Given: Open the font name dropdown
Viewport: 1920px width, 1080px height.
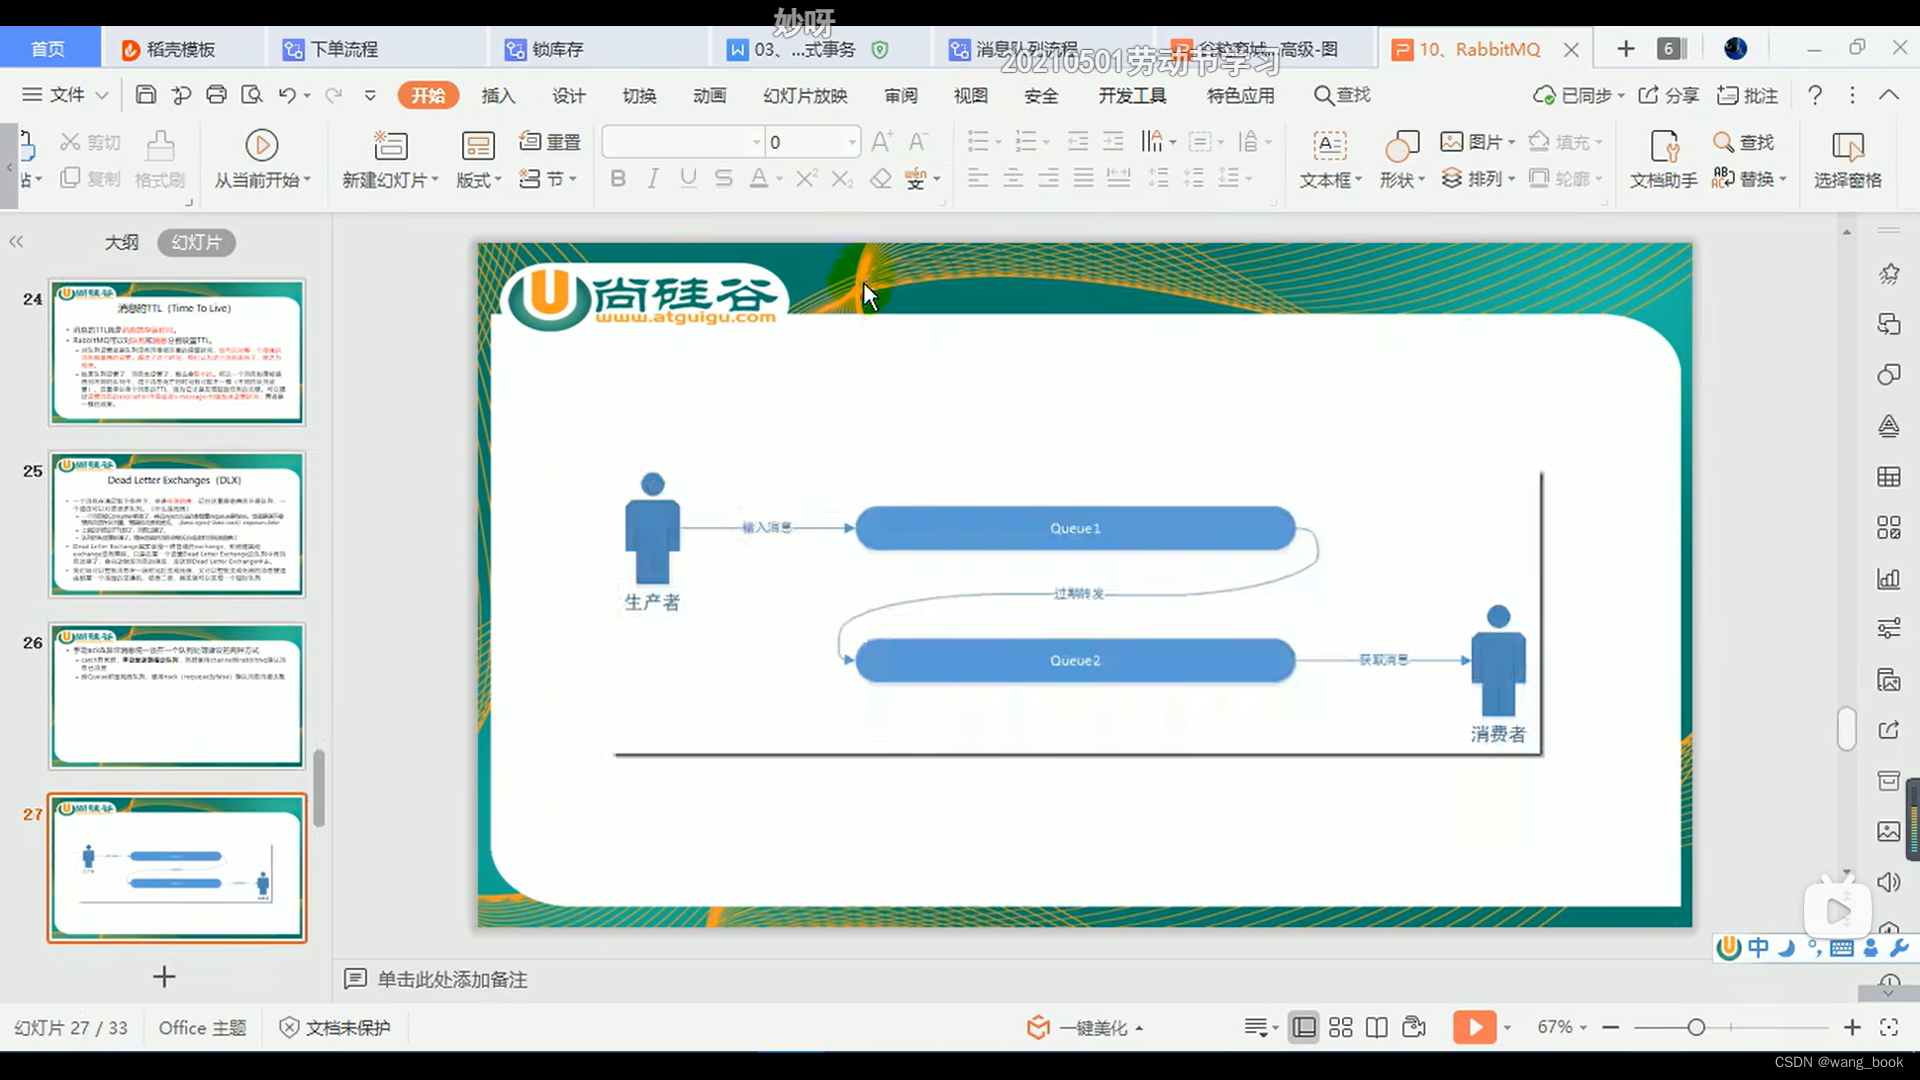Looking at the screenshot, I should point(756,143).
